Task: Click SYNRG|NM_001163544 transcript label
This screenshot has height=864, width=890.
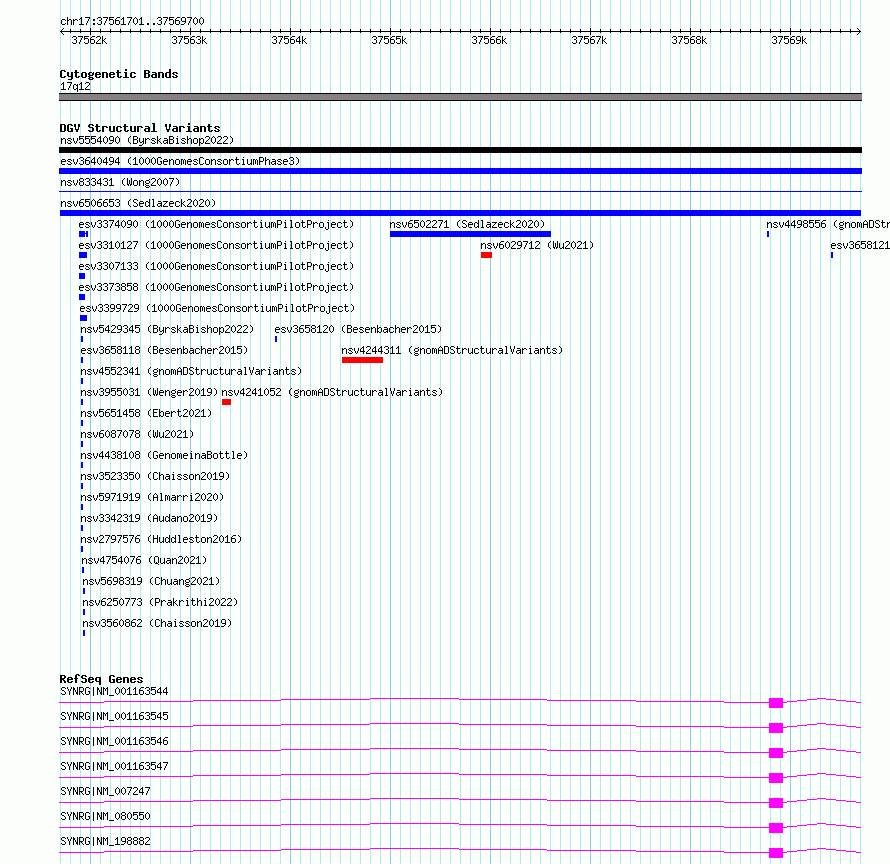Action: pyautogui.click(x=114, y=691)
